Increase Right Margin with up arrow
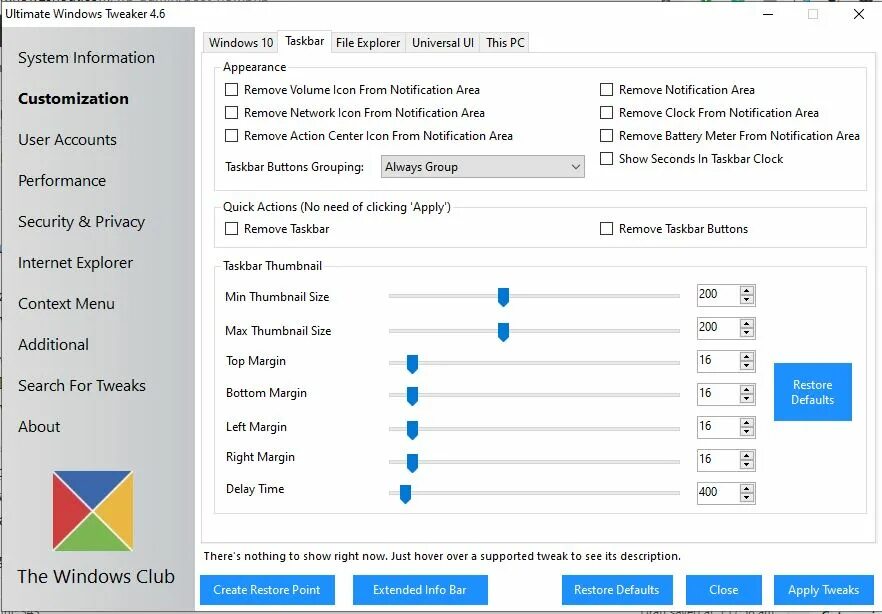Image resolution: width=882 pixels, height=614 pixels. pyautogui.click(x=746, y=455)
